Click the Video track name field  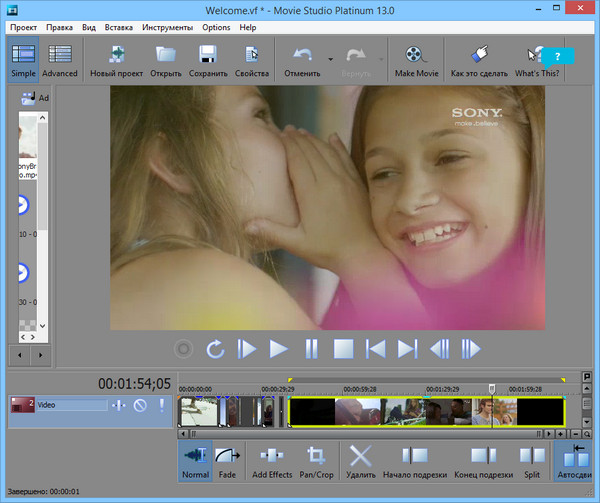tap(70, 406)
